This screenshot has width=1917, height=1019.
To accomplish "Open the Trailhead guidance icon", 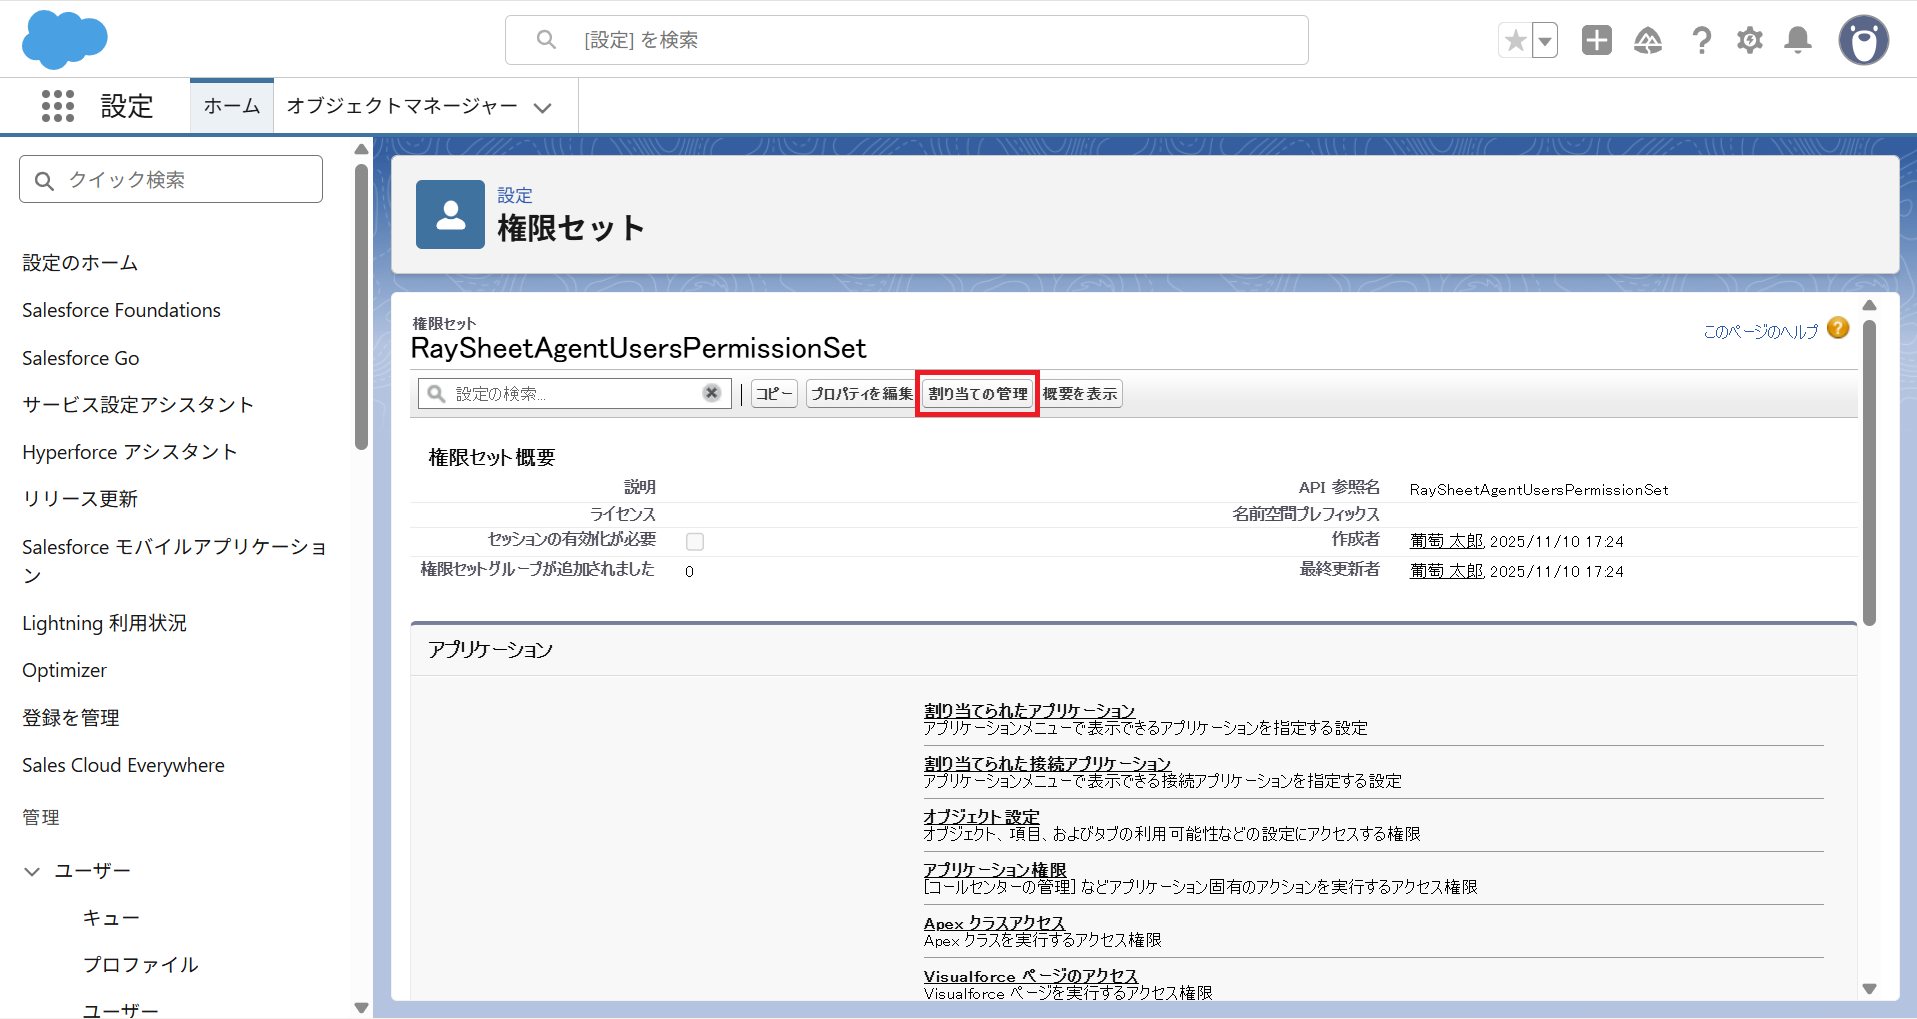I will [1647, 41].
